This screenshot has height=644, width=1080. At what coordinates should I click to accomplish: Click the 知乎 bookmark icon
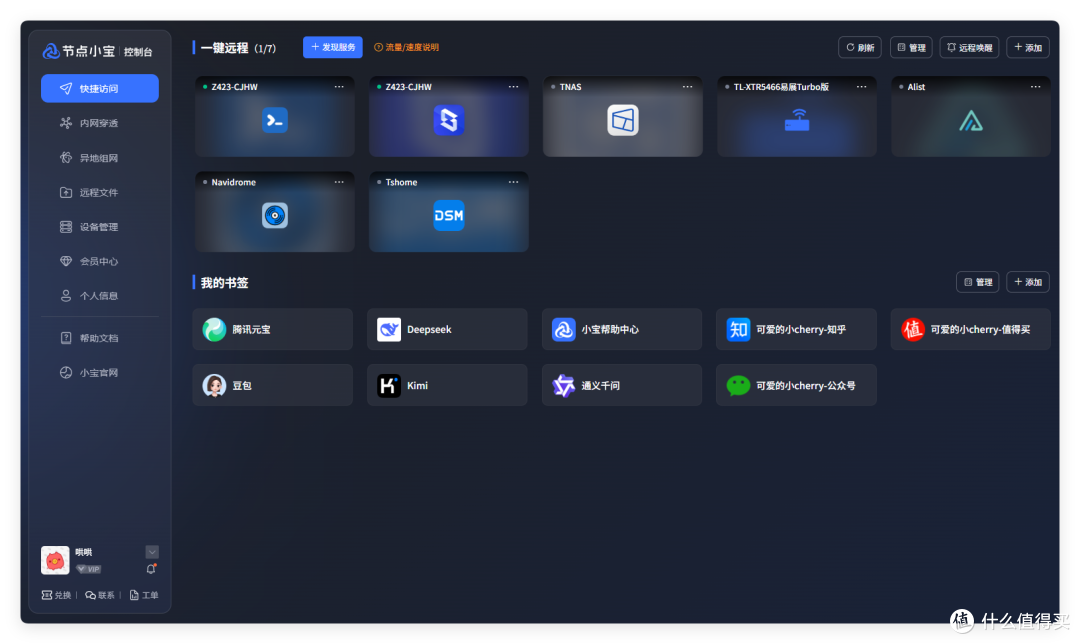(x=738, y=329)
